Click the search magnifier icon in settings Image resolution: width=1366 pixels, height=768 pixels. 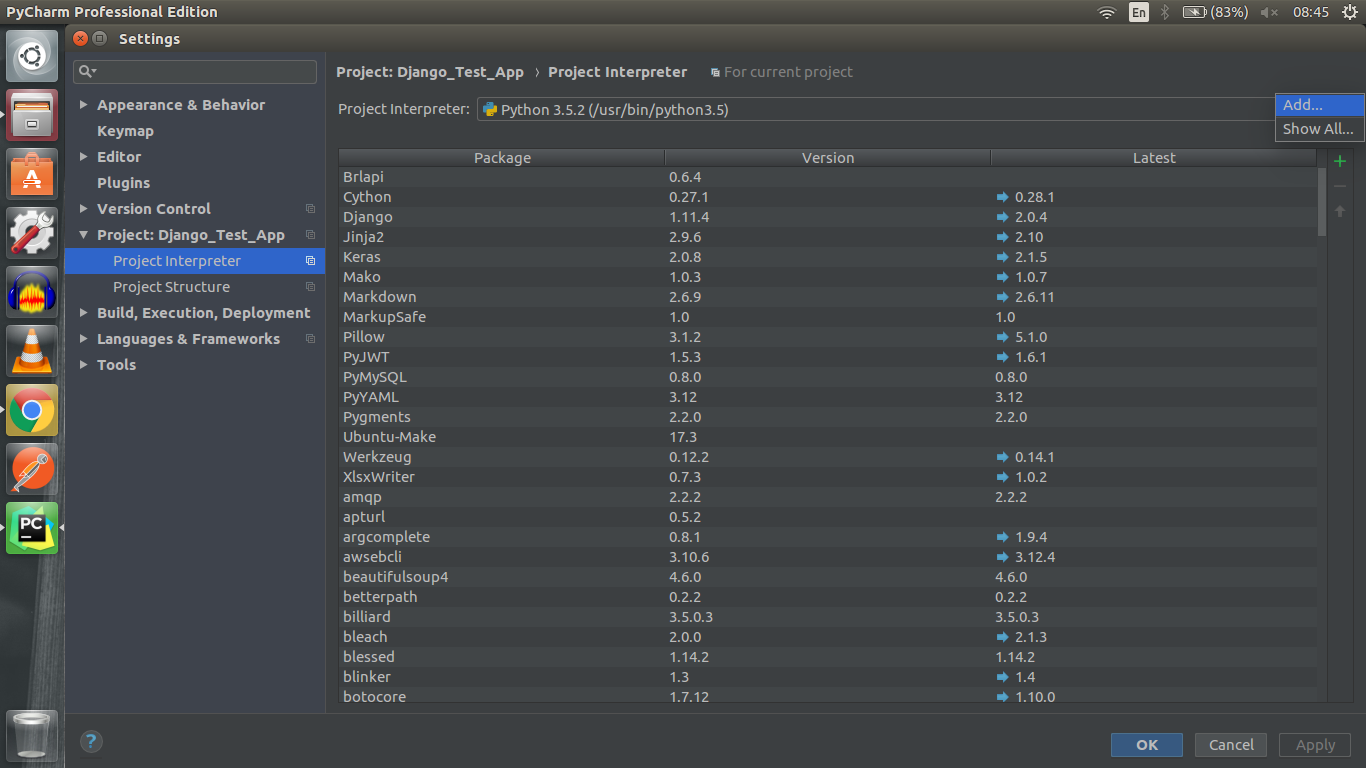coord(87,71)
